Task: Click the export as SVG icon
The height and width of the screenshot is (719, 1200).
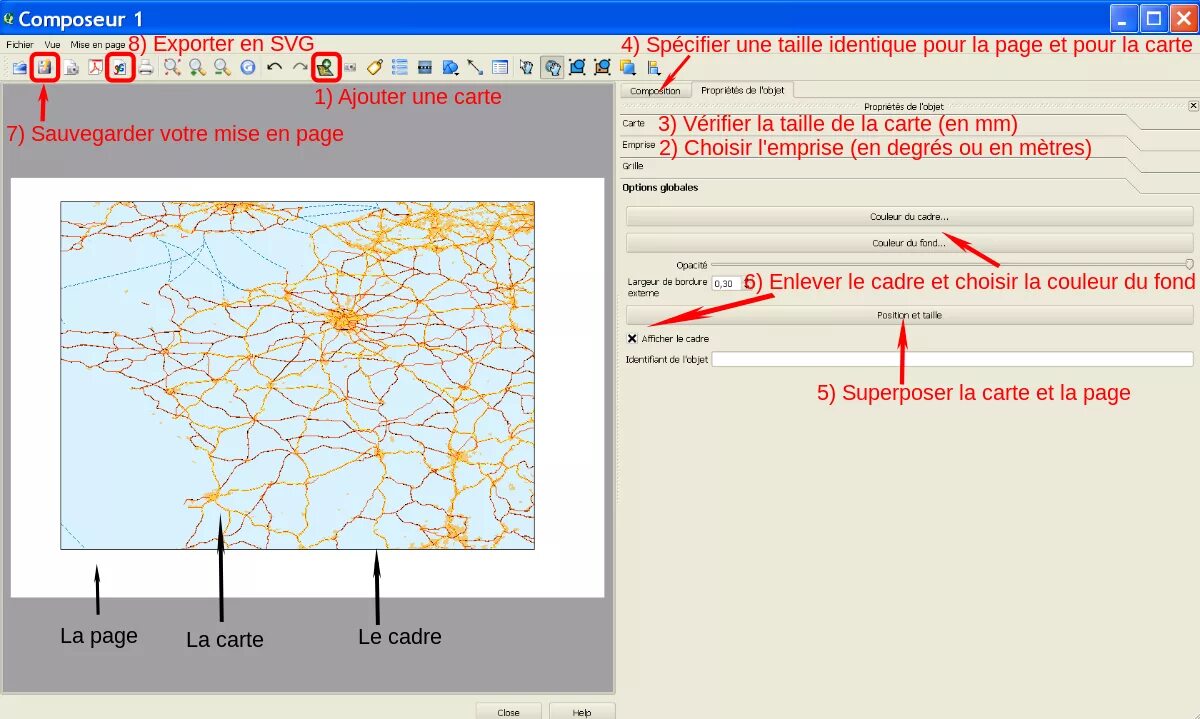Action: point(120,68)
